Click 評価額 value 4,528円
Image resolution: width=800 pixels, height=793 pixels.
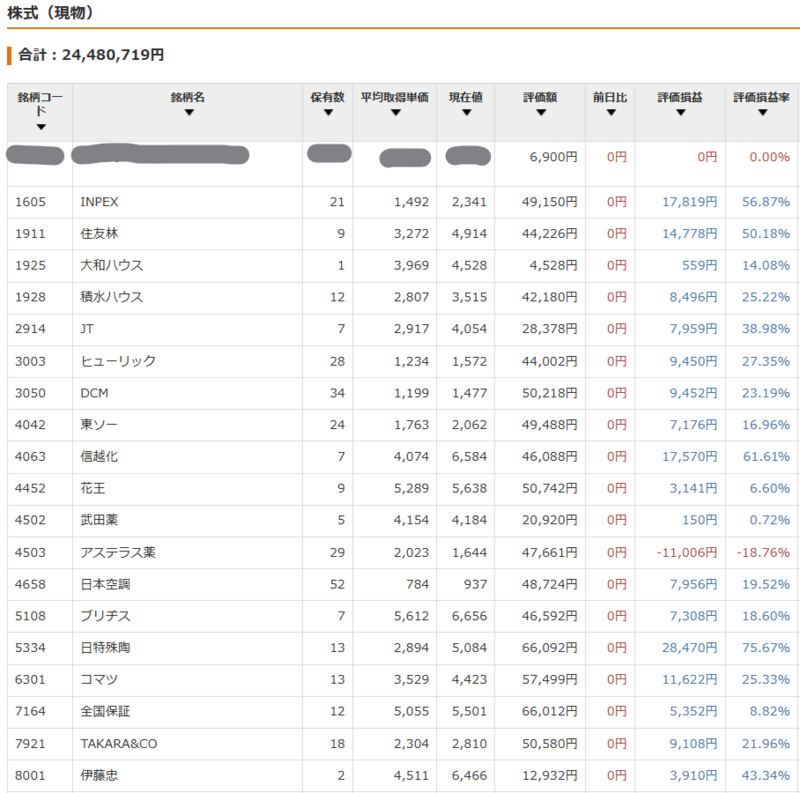click(553, 265)
